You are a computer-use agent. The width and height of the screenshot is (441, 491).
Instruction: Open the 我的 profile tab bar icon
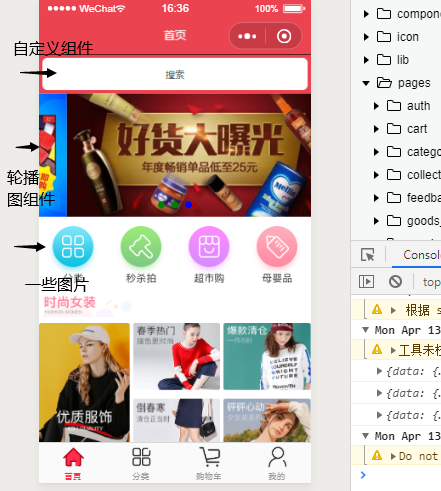point(277,457)
